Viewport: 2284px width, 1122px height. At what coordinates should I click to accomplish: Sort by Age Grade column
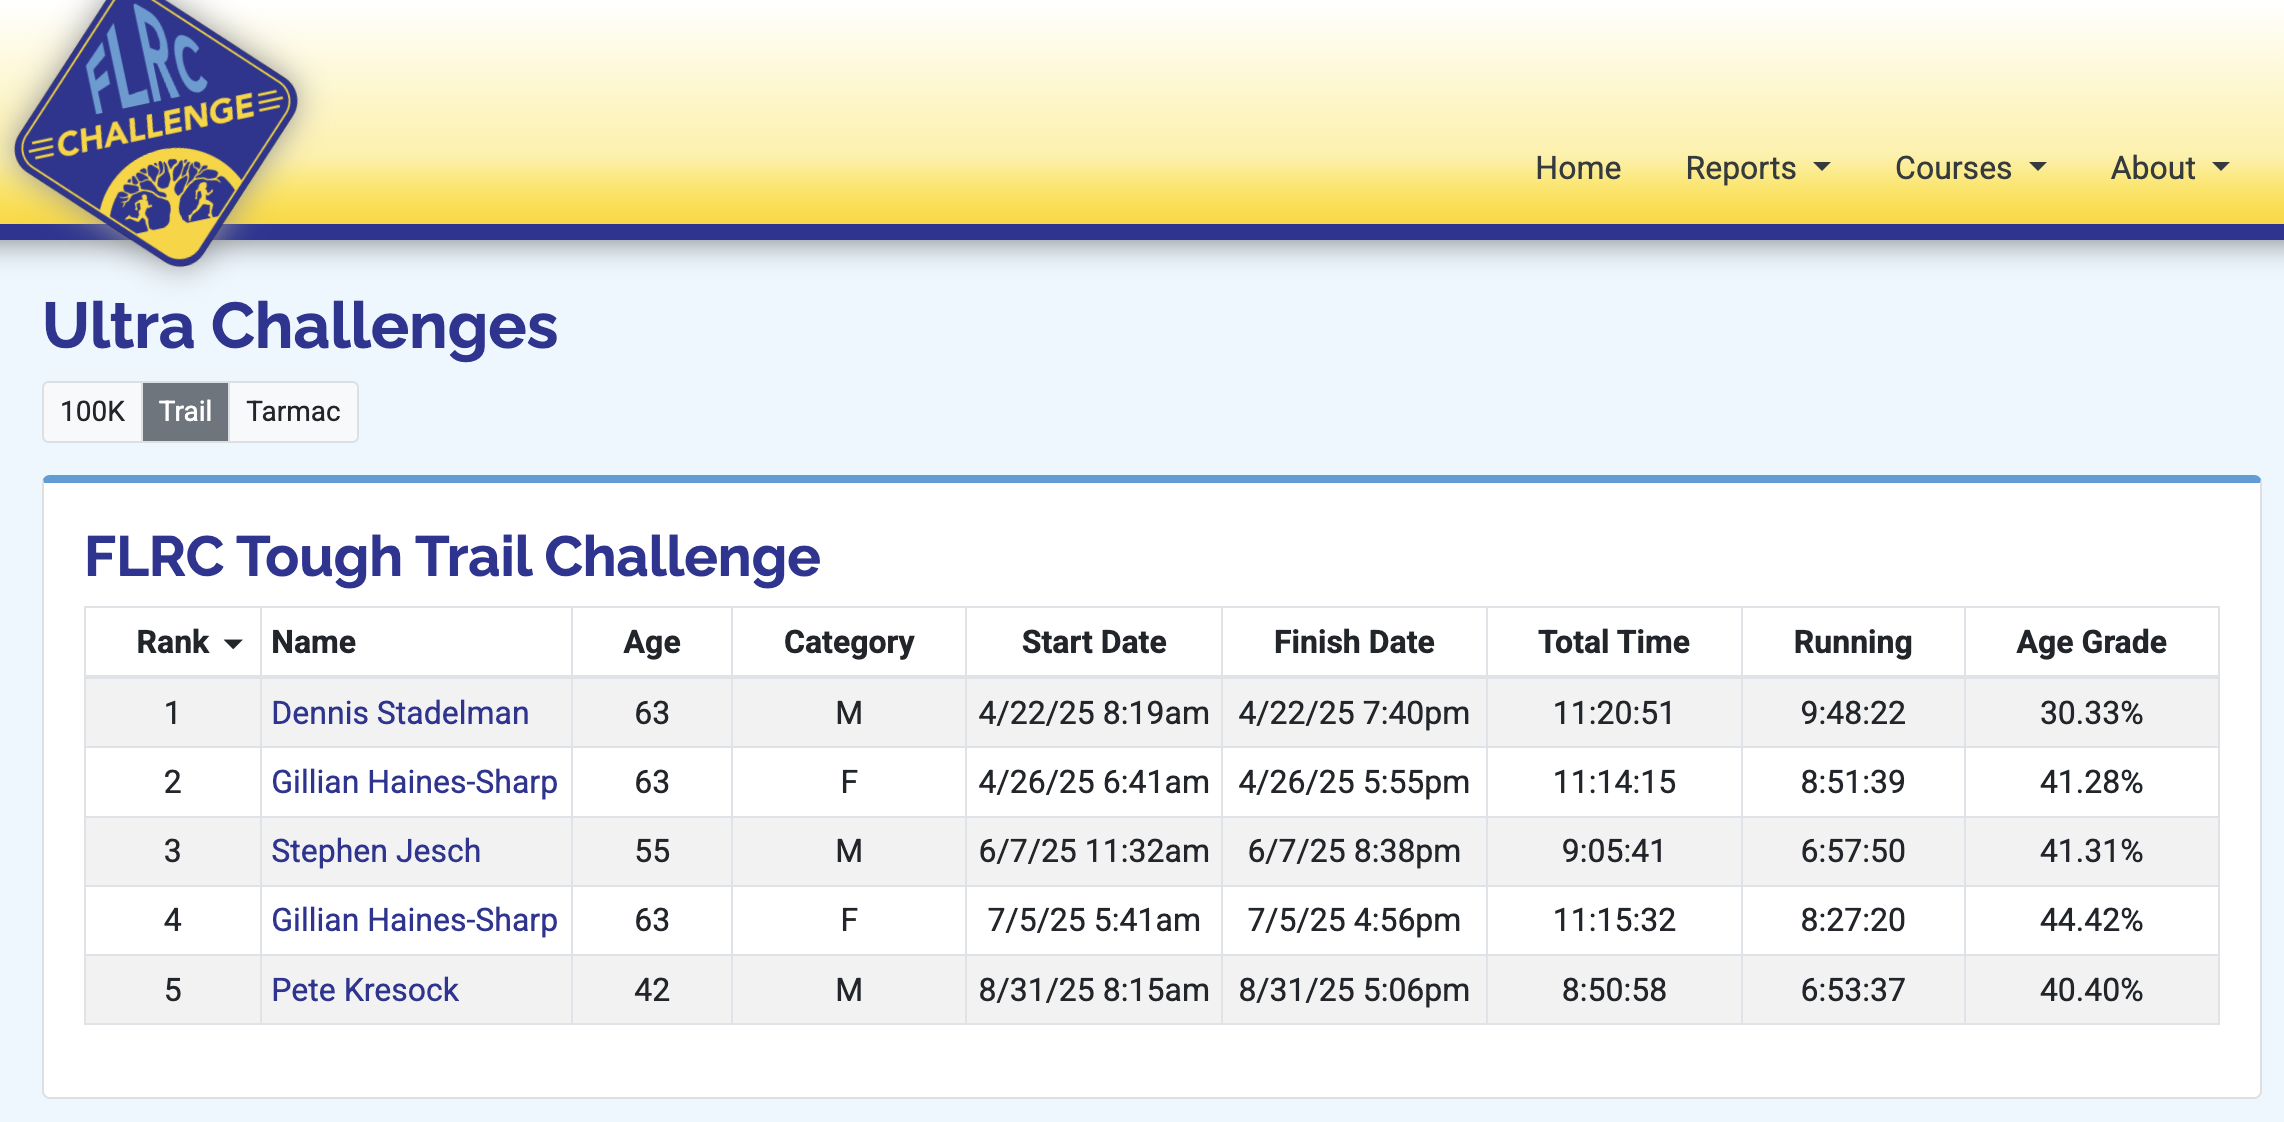(2091, 642)
